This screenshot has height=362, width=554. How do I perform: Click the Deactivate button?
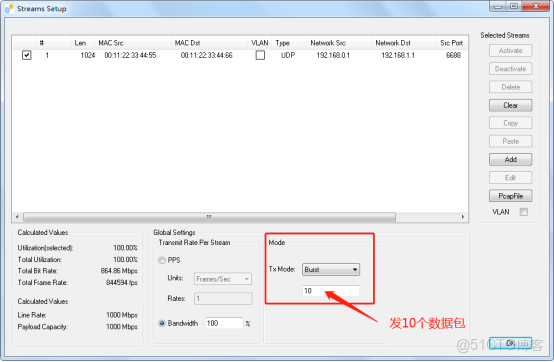click(x=510, y=69)
